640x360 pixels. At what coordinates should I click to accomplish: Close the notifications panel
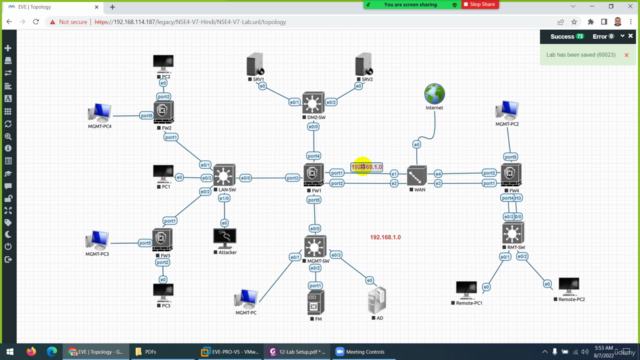[631, 36]
